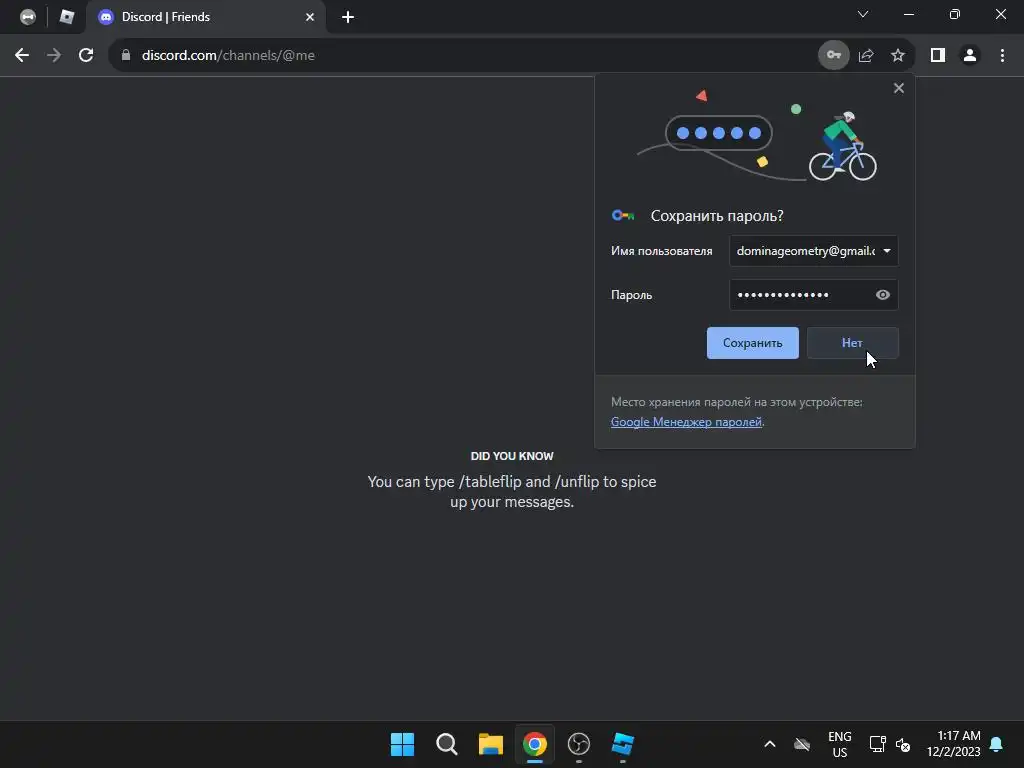
Task: Open the Chrome three-dot menu
Action: tap(1002, 56)
